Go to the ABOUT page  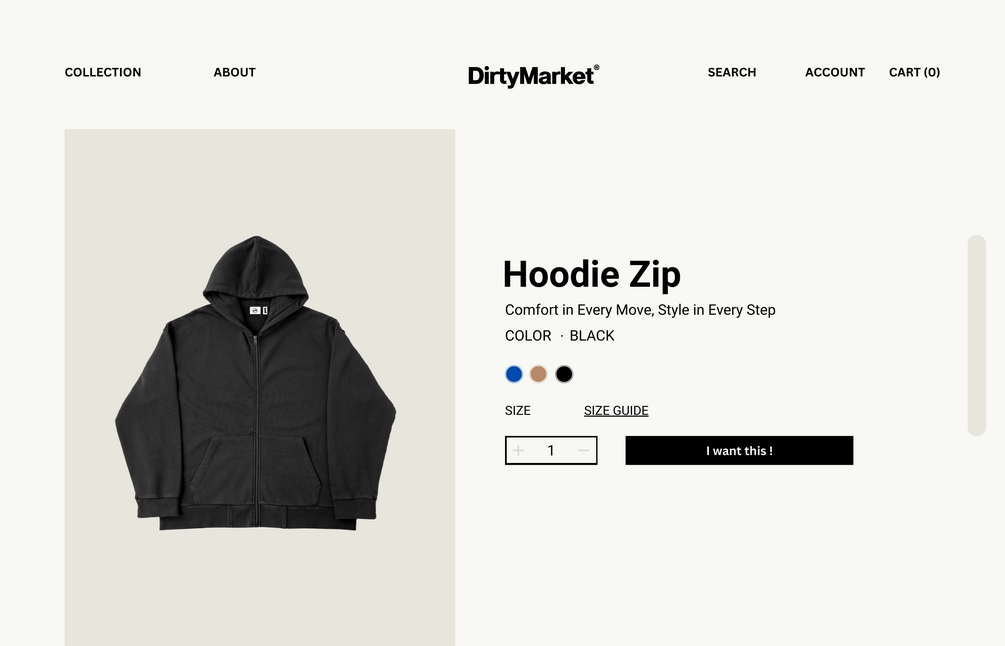[x=235, y=72]
